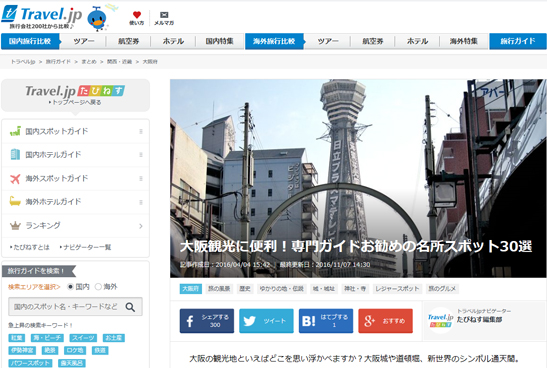Expand the 海外ホテルガイド menu handle

point(141,202)
